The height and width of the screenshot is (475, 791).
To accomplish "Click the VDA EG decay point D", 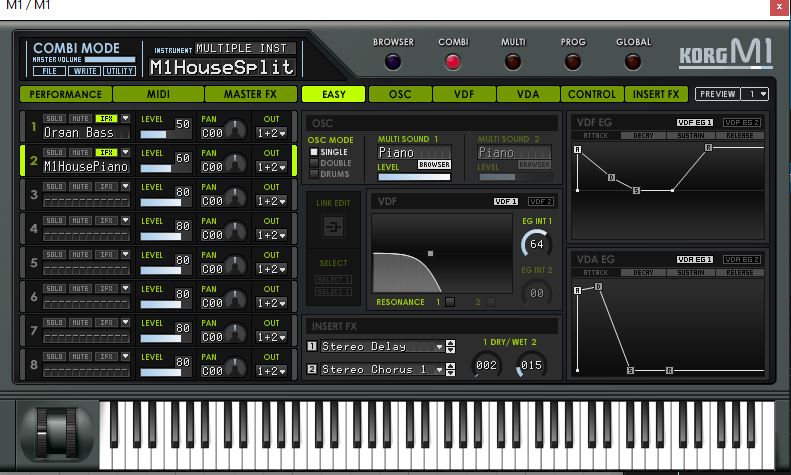I will pos(598,286).
